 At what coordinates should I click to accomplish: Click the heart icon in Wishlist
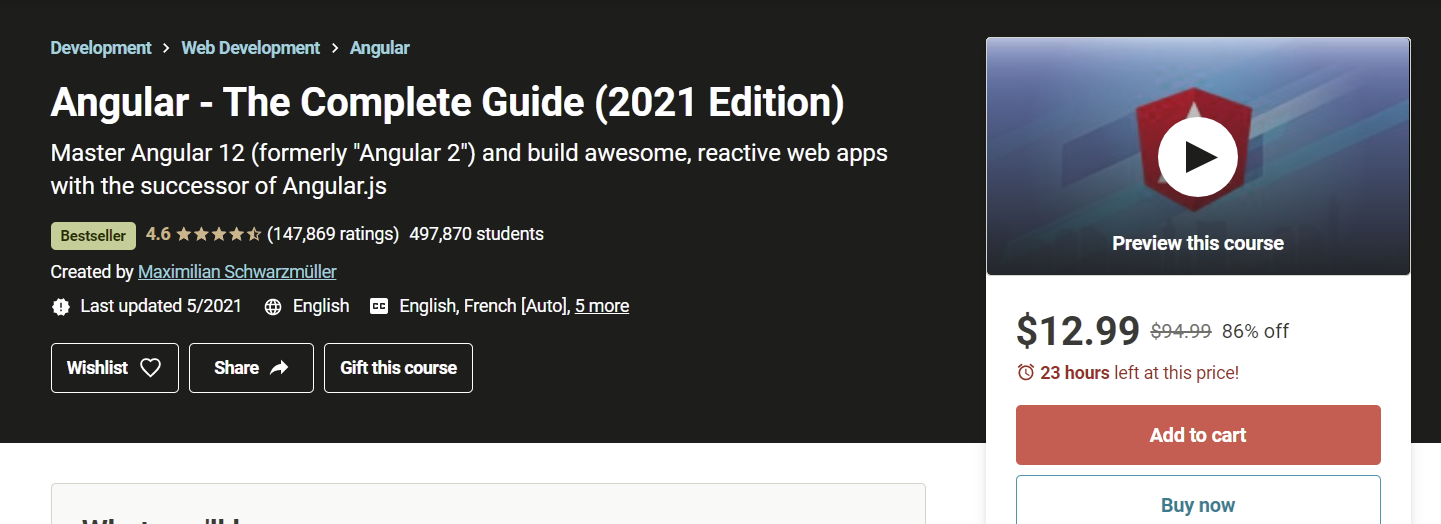point(150,368)
